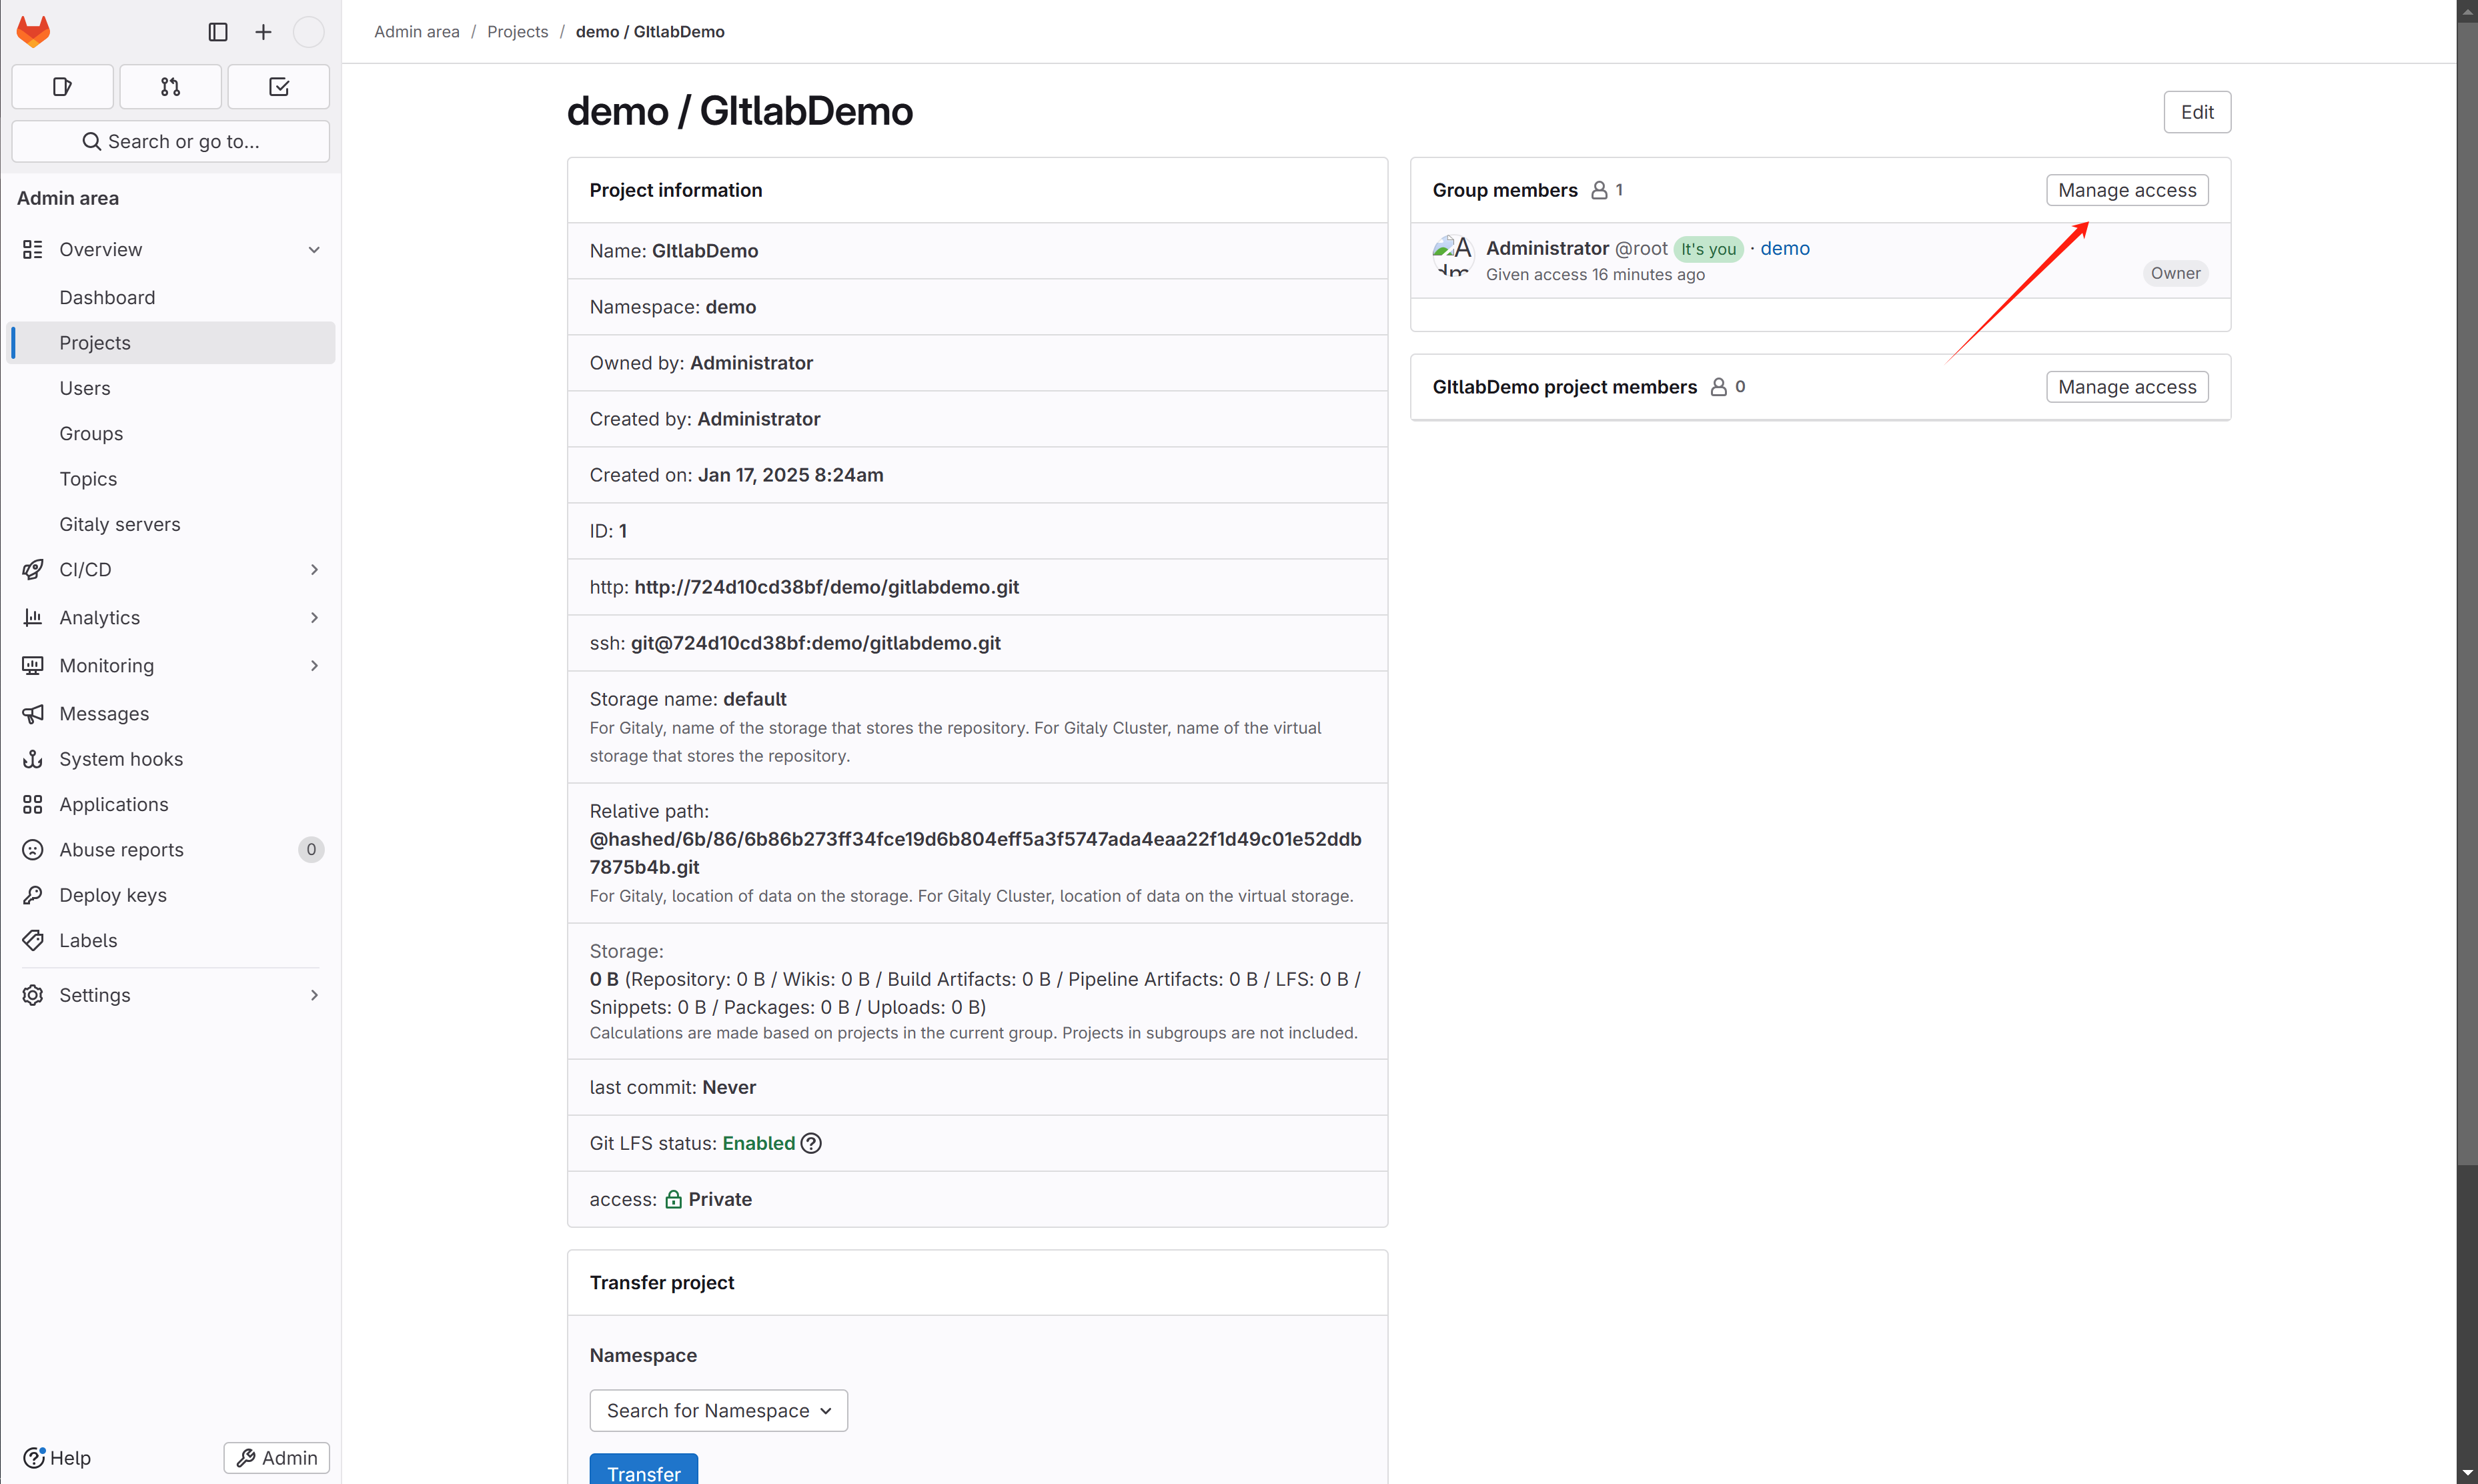Open System hooks in sidebar
The image size is (2478, 1484).
tap(121, 759)
